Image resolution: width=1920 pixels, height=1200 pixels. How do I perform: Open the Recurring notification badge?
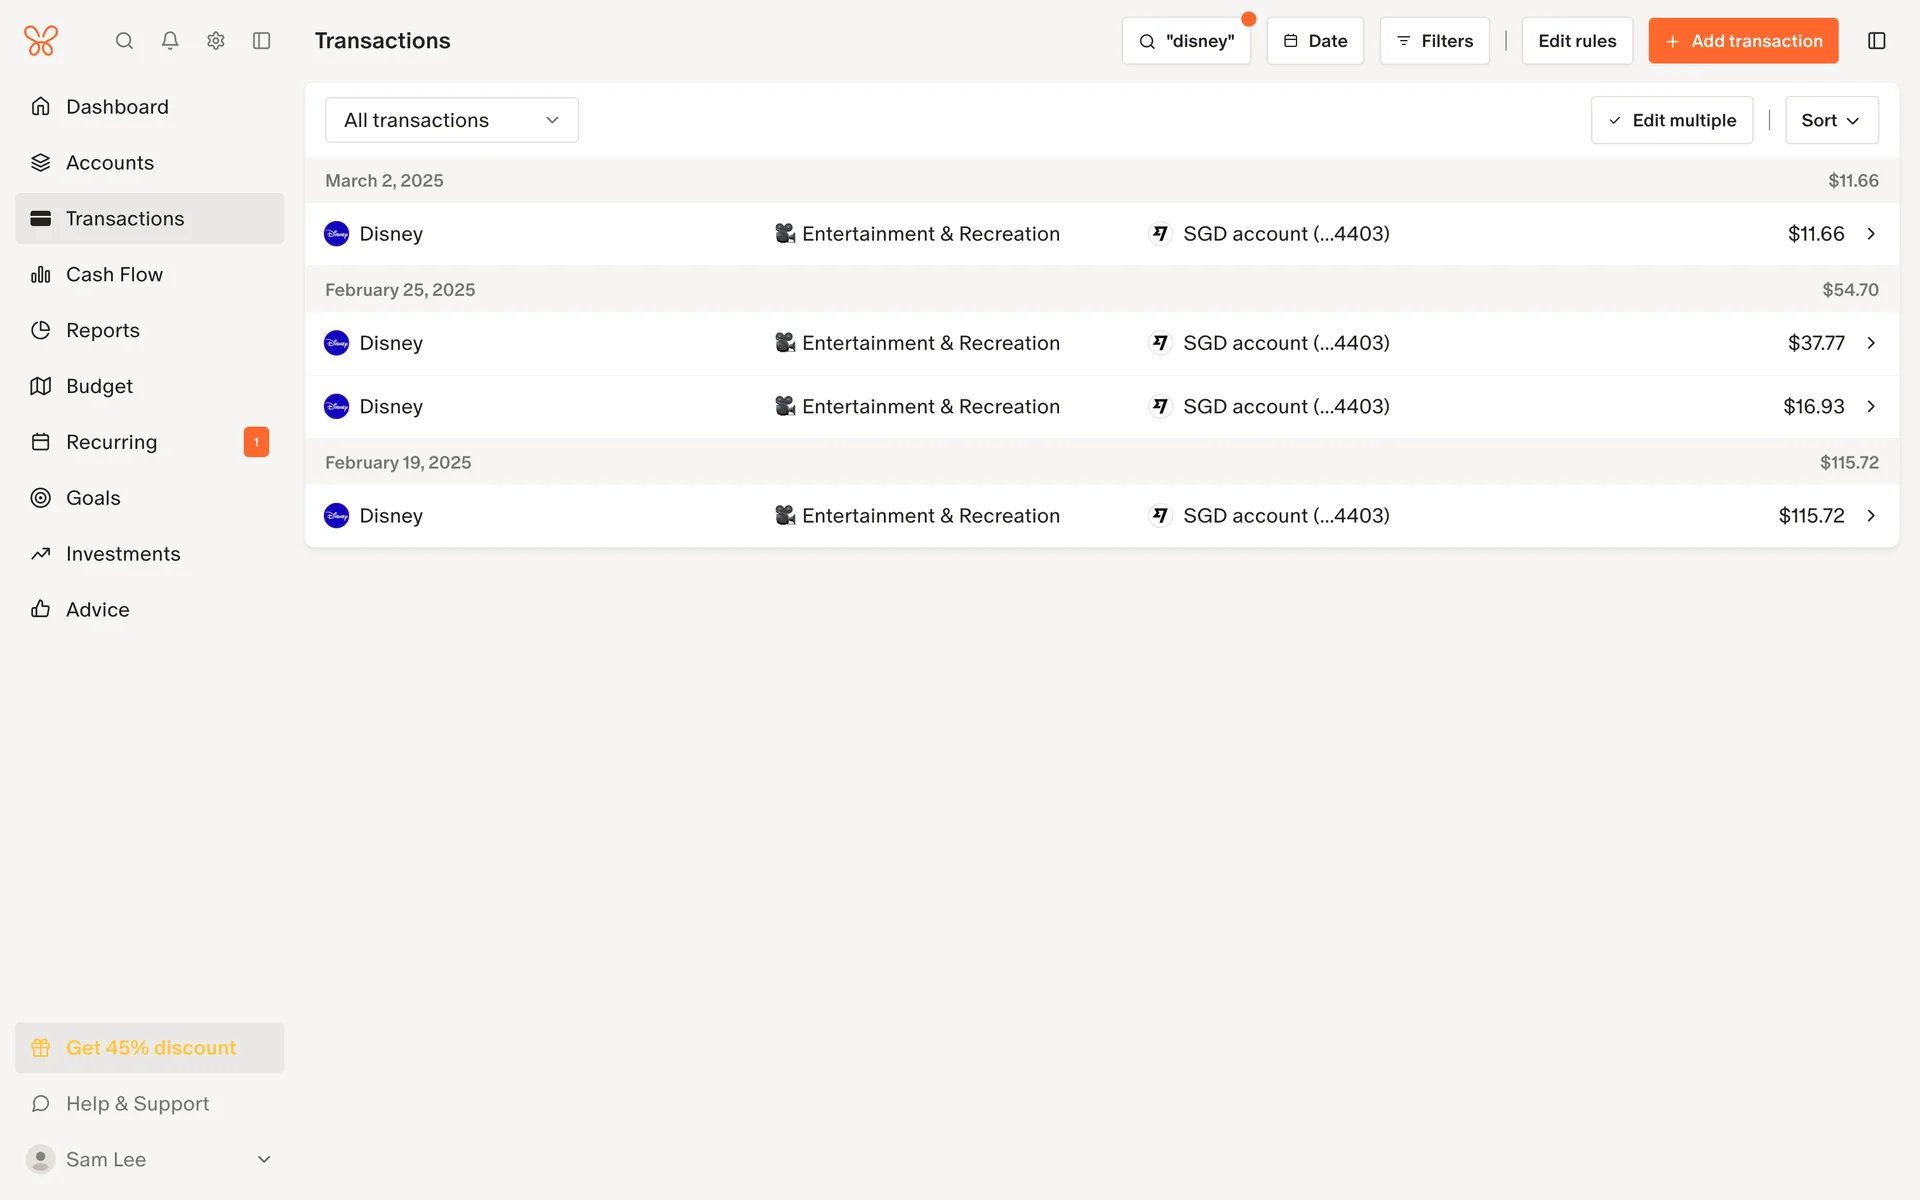tap(256, 442)
